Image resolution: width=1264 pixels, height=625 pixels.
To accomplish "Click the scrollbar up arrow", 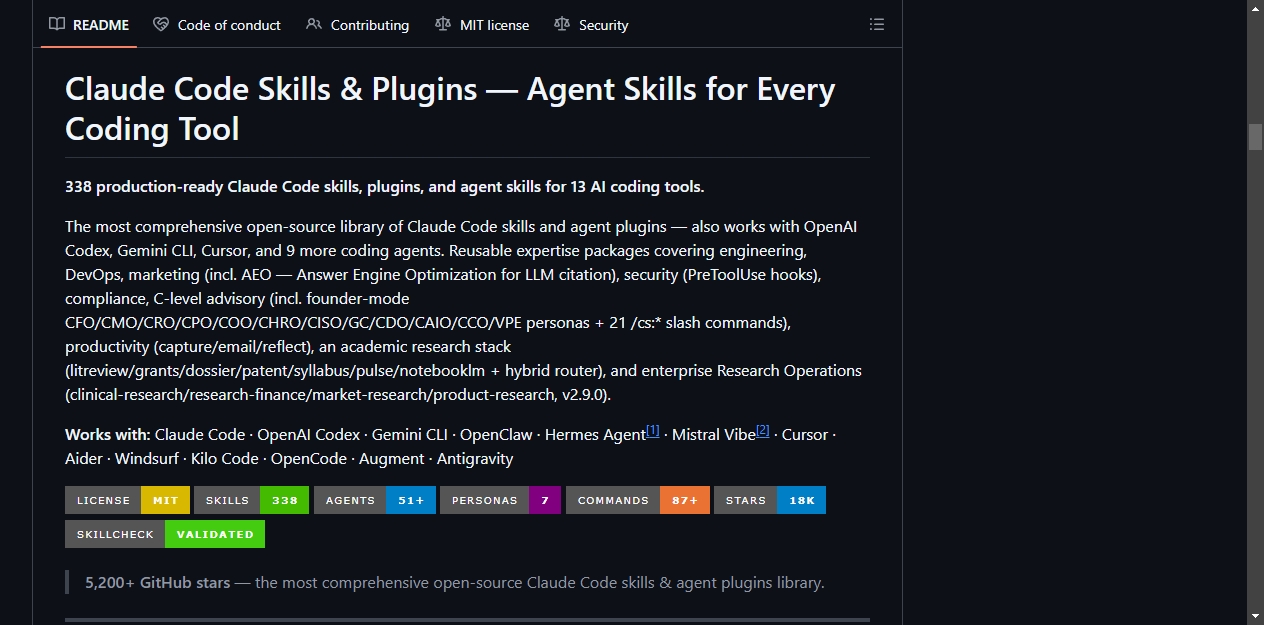I will 1255,8.
